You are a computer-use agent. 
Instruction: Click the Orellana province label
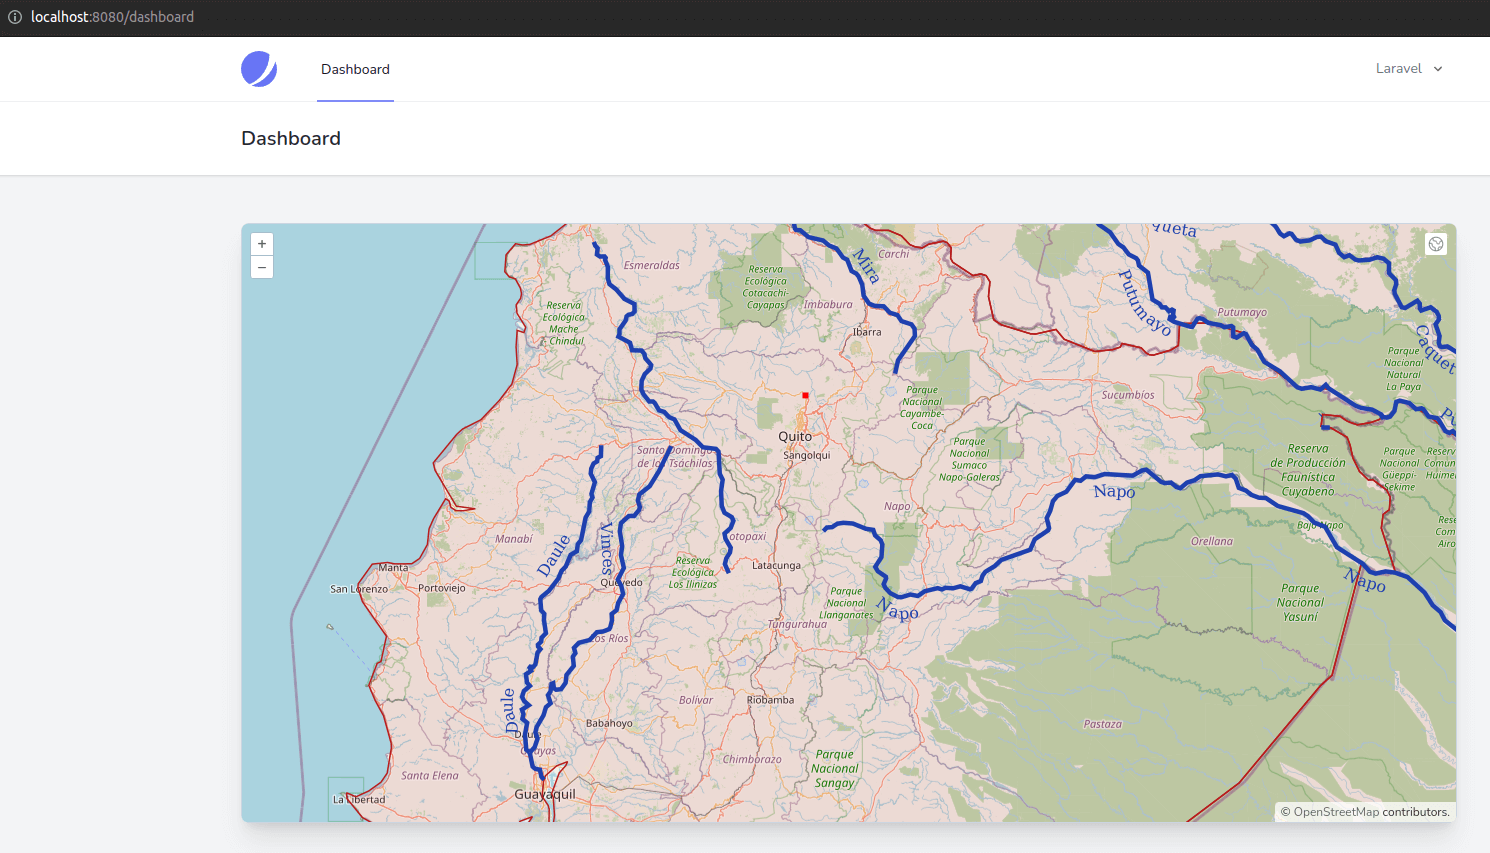[1212, 541]
